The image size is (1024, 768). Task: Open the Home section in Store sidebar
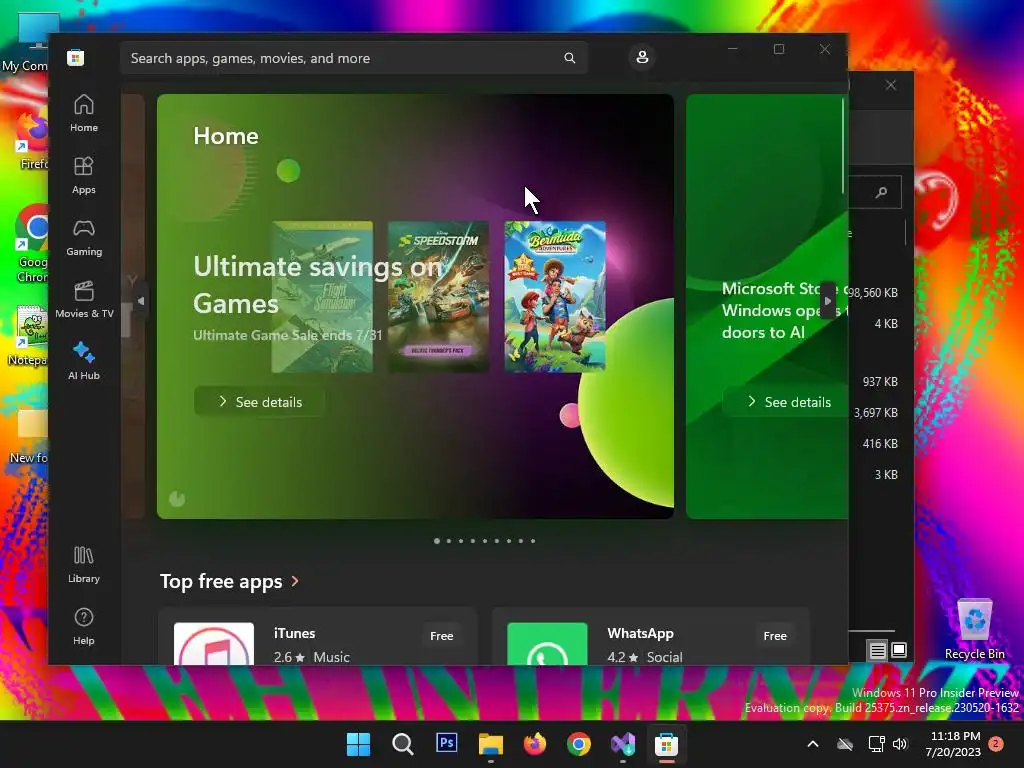coord(84,114)
